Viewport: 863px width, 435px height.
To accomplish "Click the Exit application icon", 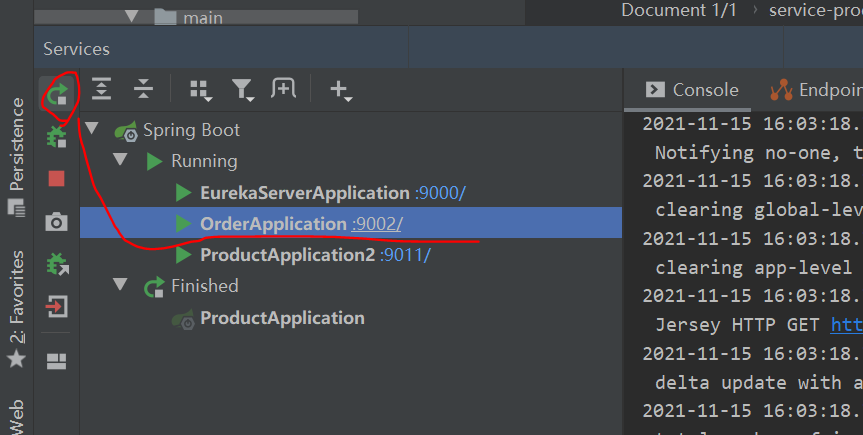I will click(56, 306).
